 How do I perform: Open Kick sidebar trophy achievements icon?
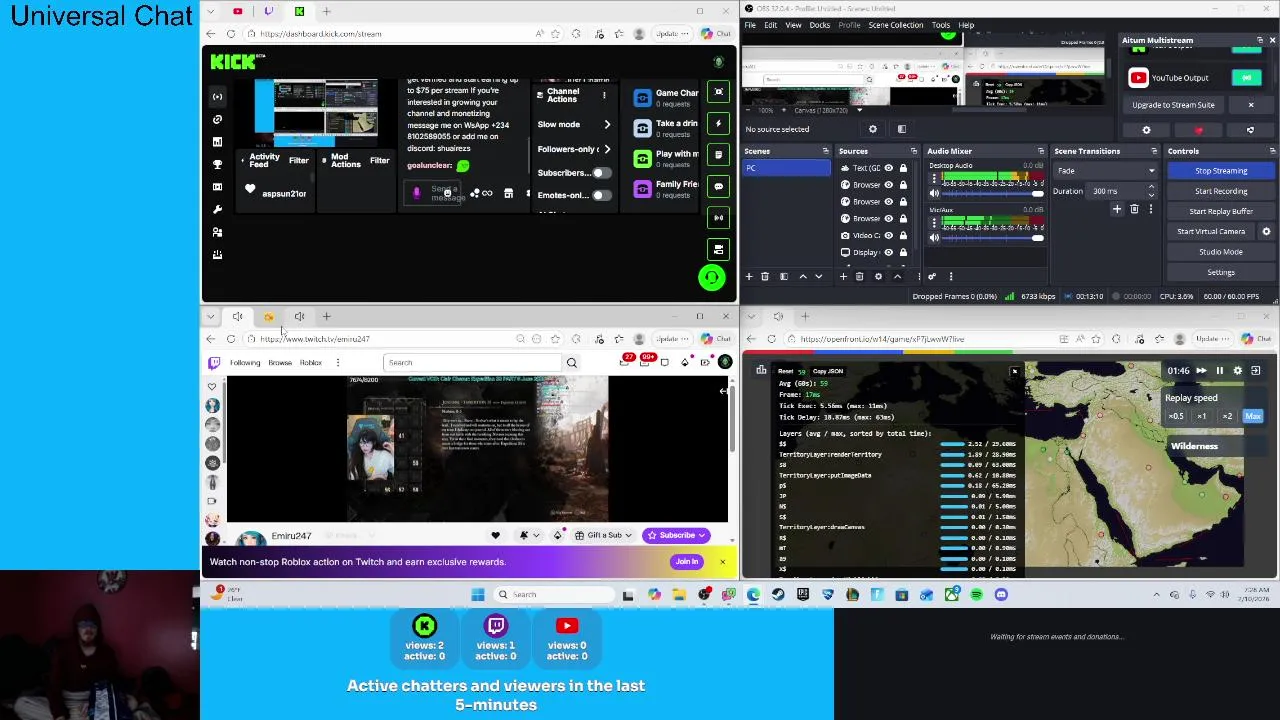(217, 165)
